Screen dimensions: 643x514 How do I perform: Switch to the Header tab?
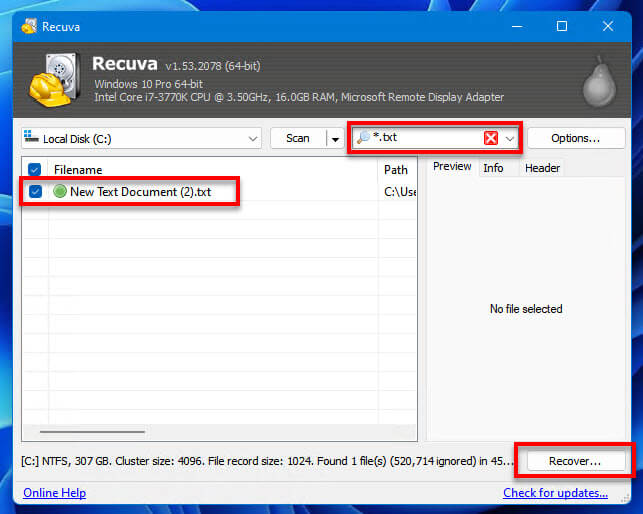pos(542,168)
